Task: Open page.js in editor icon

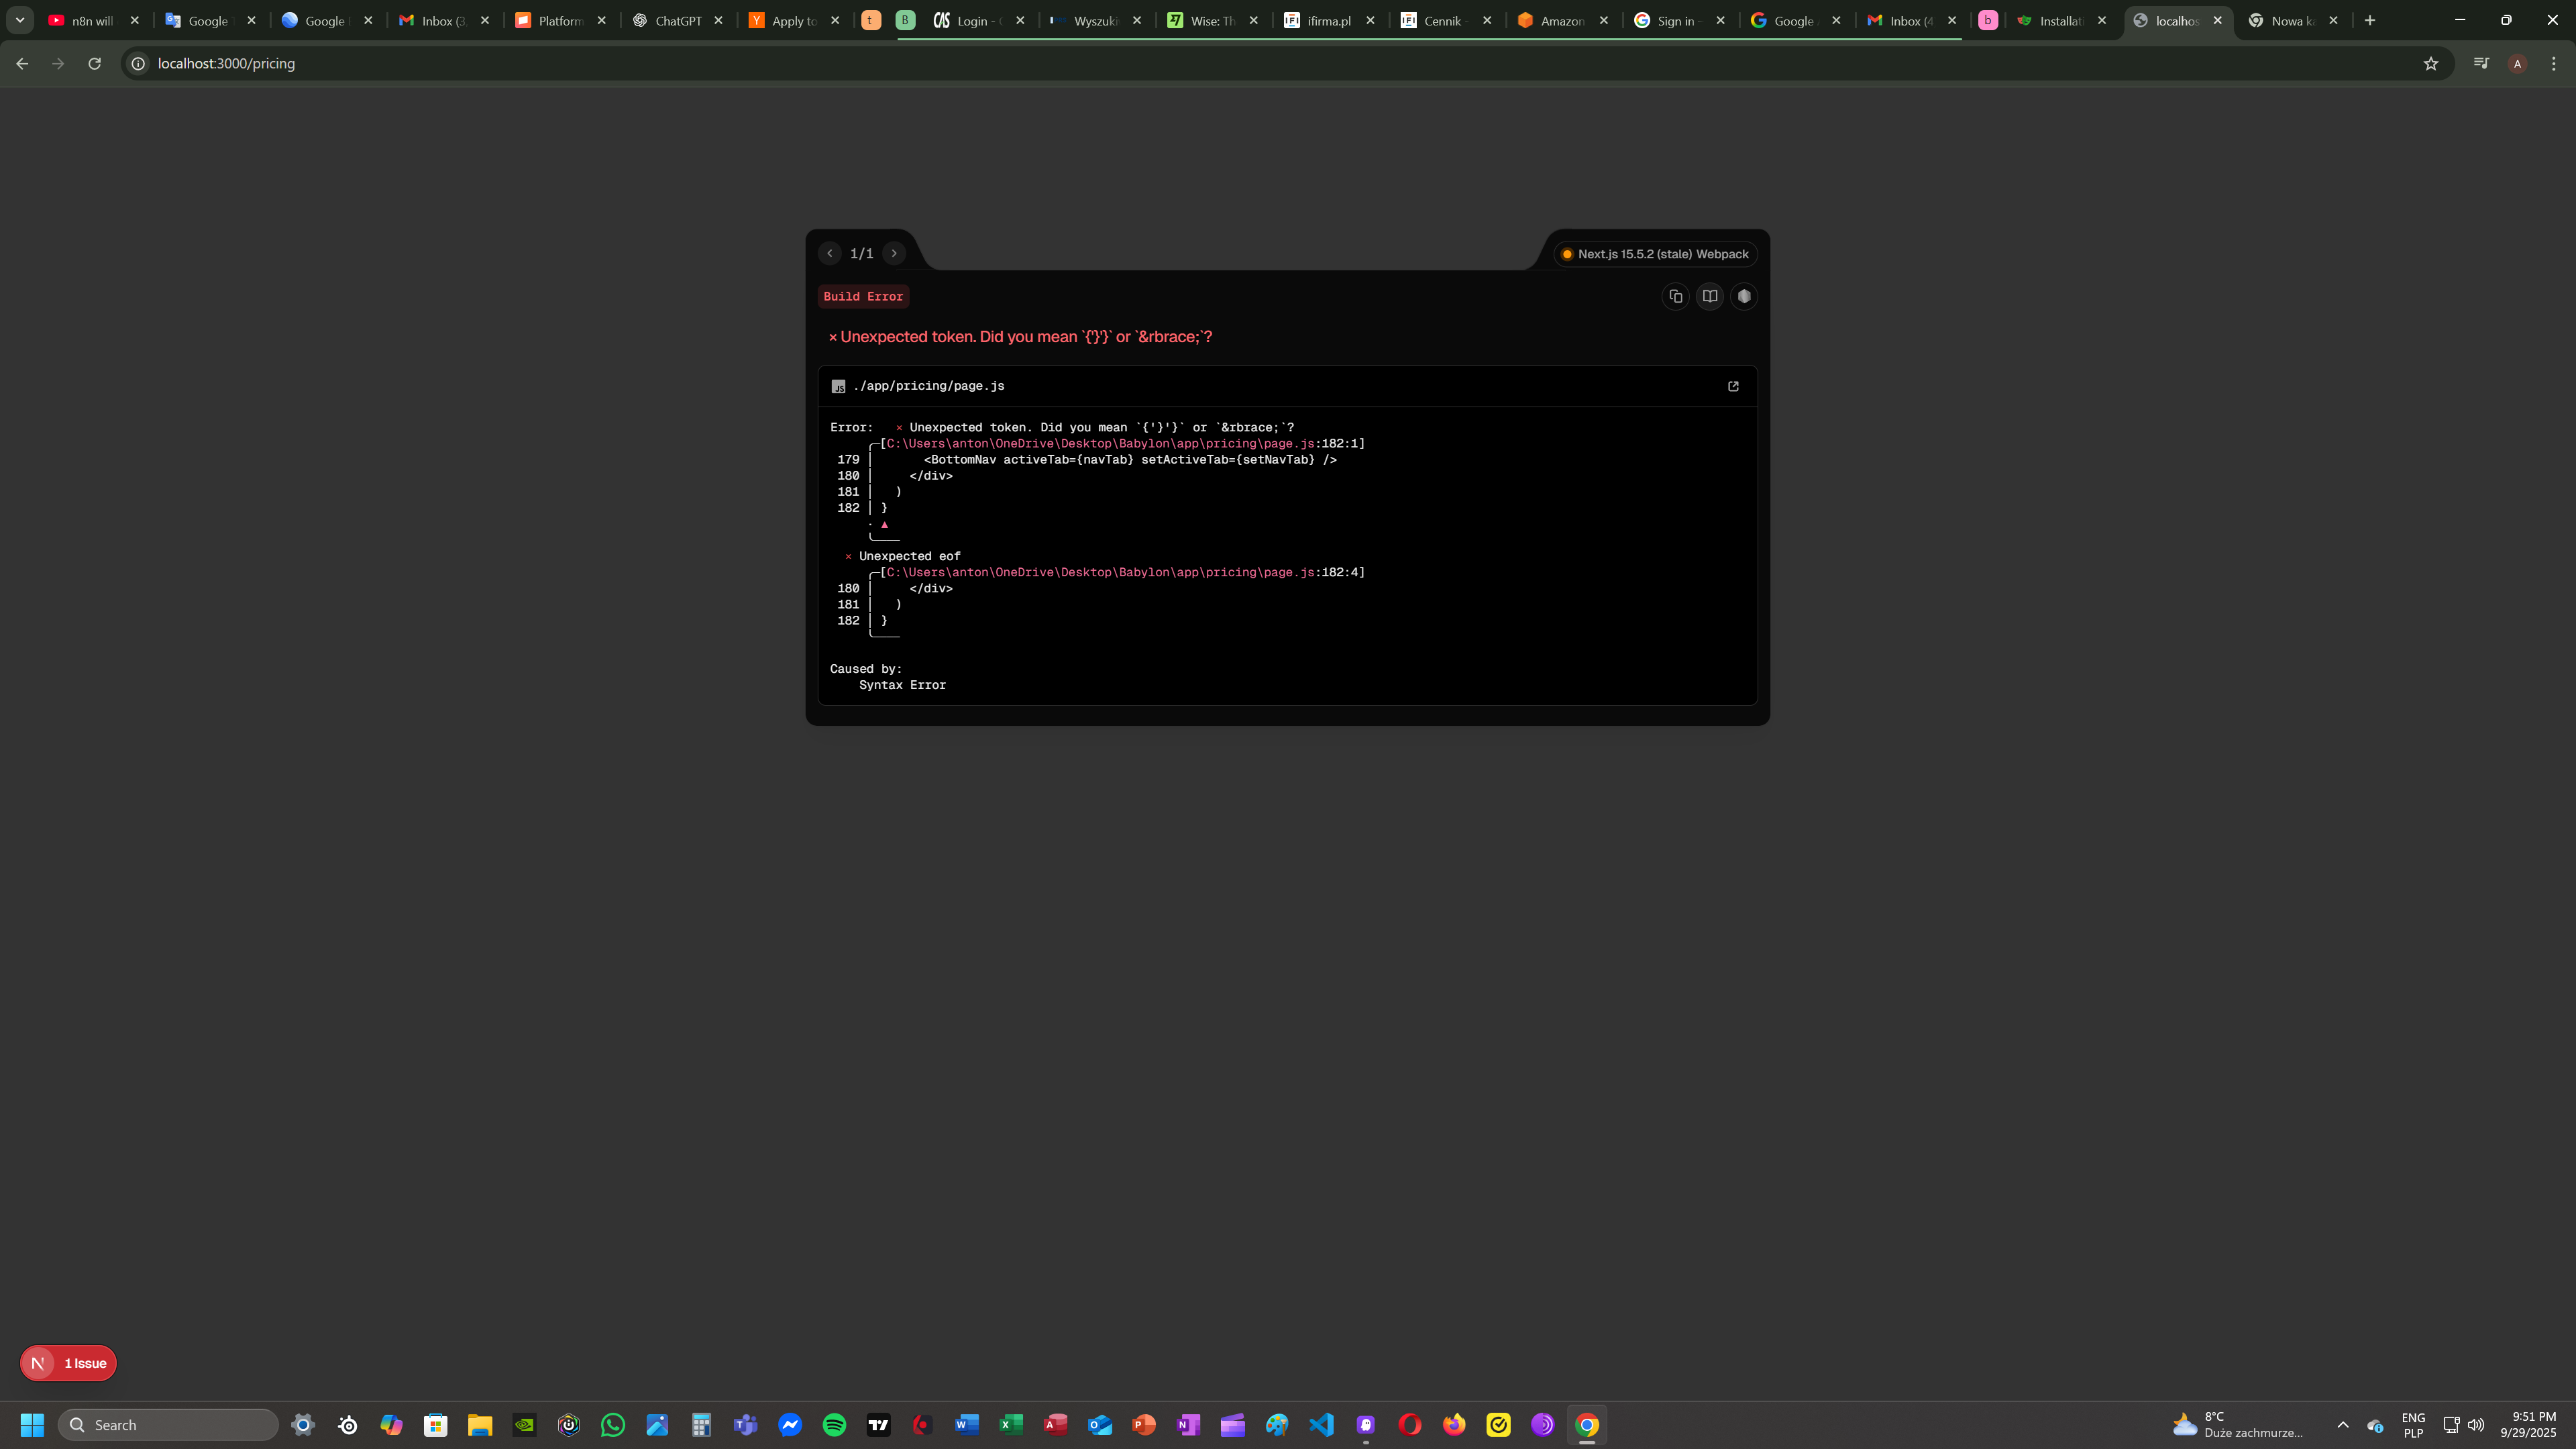Action: point(1733,386)
